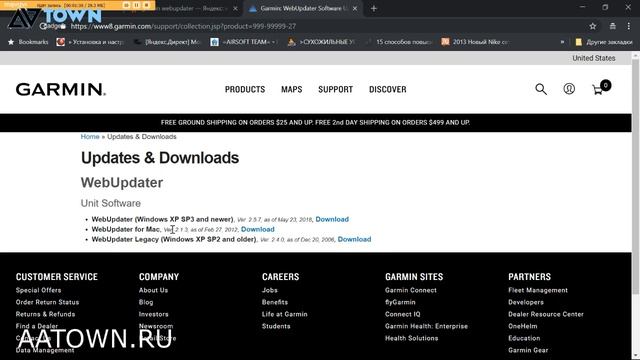Open the Garmin Health: Enterprise link
Viewport: 640px width, 360px height.
pos(426,326)
